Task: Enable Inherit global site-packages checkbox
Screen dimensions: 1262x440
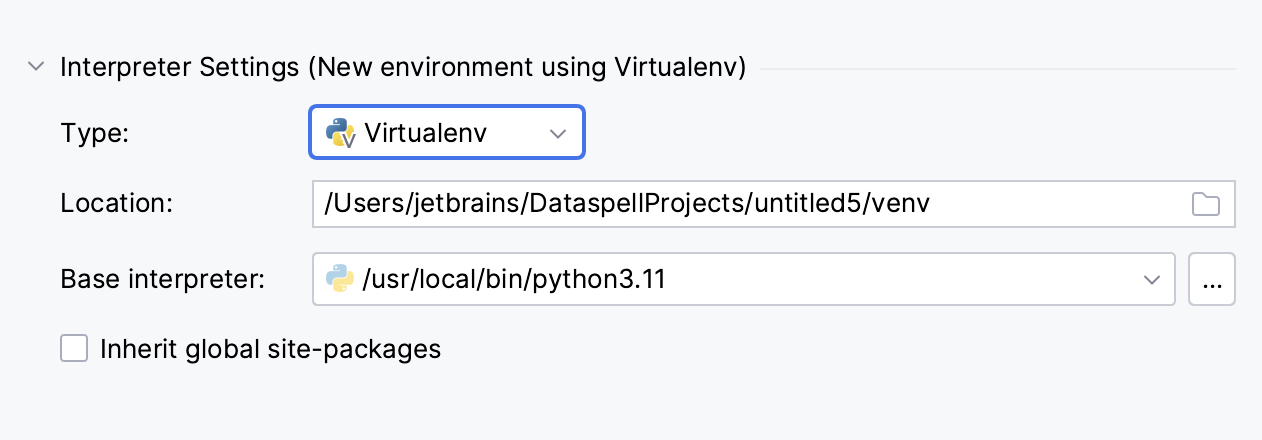Action: coord(74,349)
